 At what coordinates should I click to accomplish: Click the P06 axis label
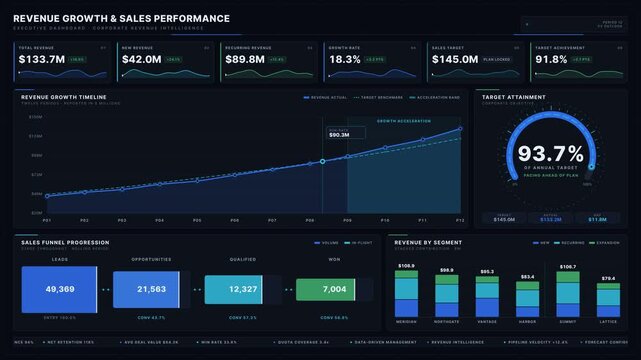(x=235, y=220)
